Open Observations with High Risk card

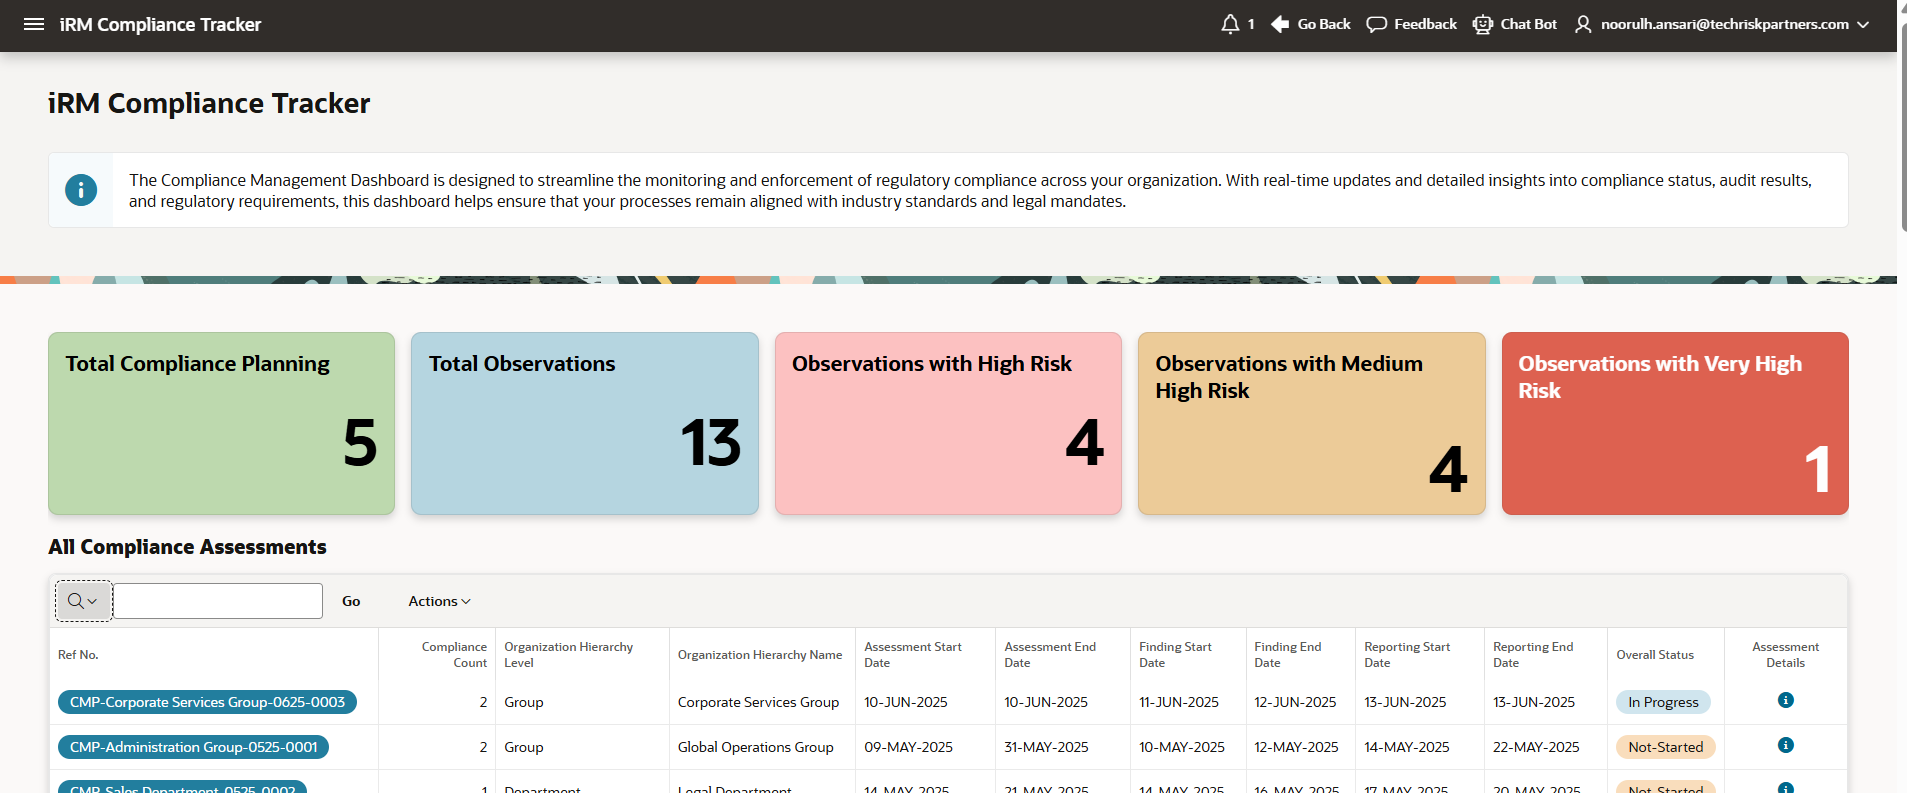(948, 423)
